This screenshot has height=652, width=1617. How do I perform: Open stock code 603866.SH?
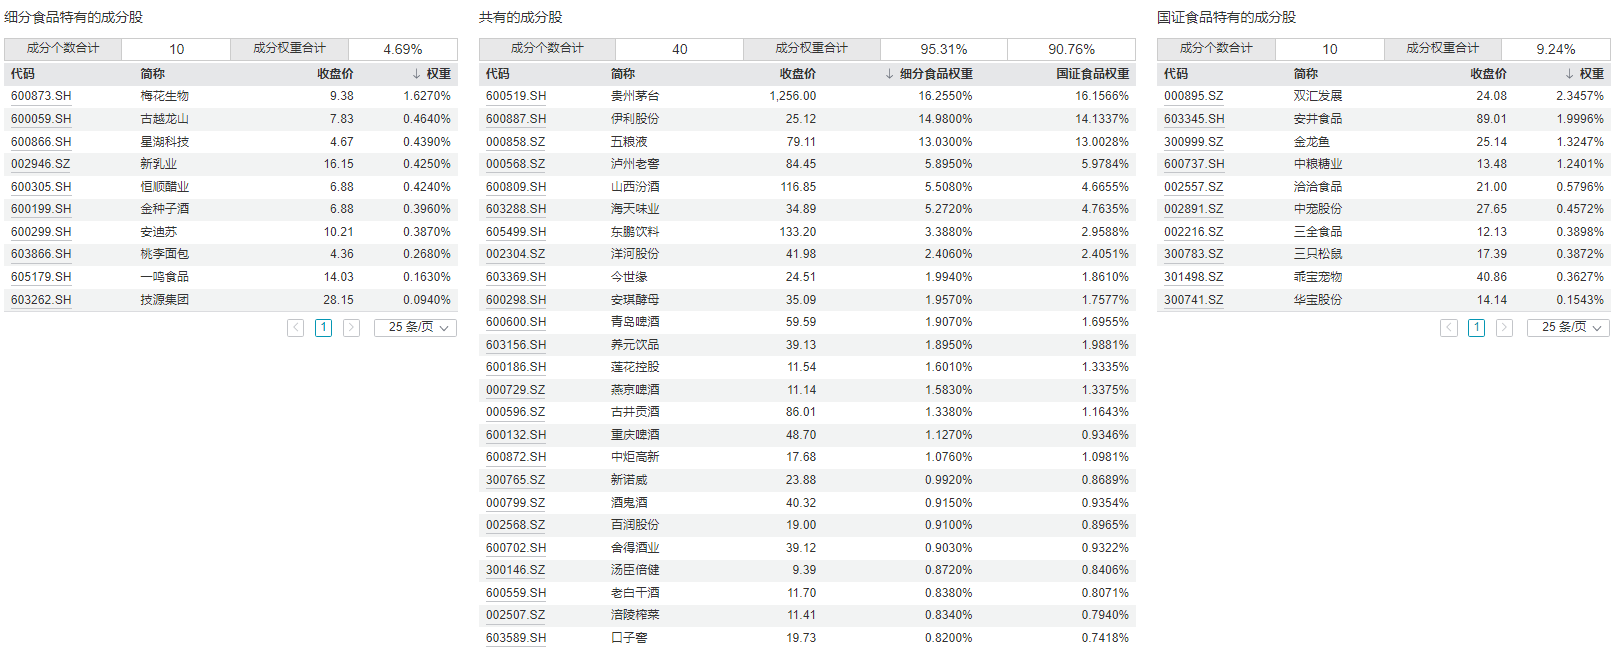pos(41,254)
